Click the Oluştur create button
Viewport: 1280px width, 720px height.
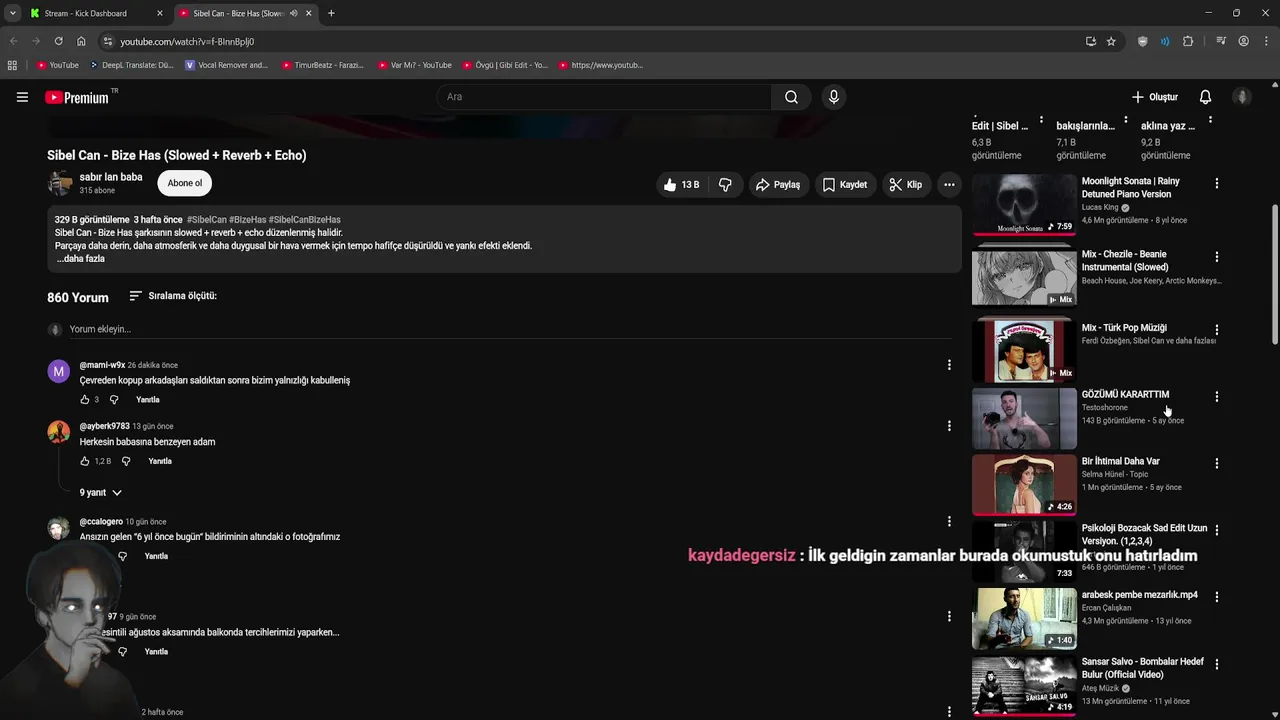[1155, 97]
